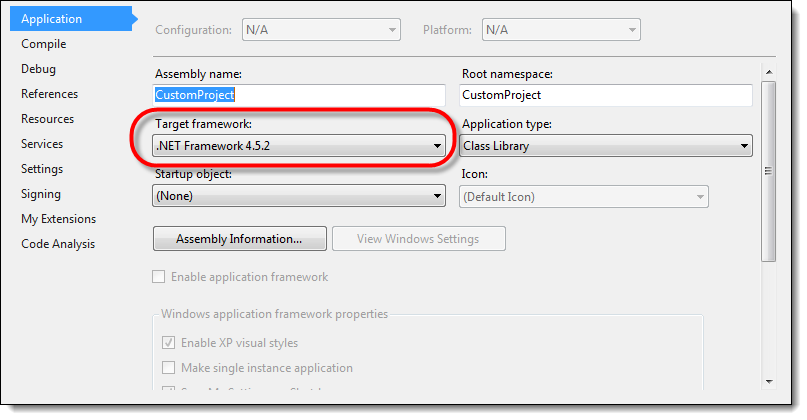
Task: Open the Configuration dropdown
Action: point(321,30)
